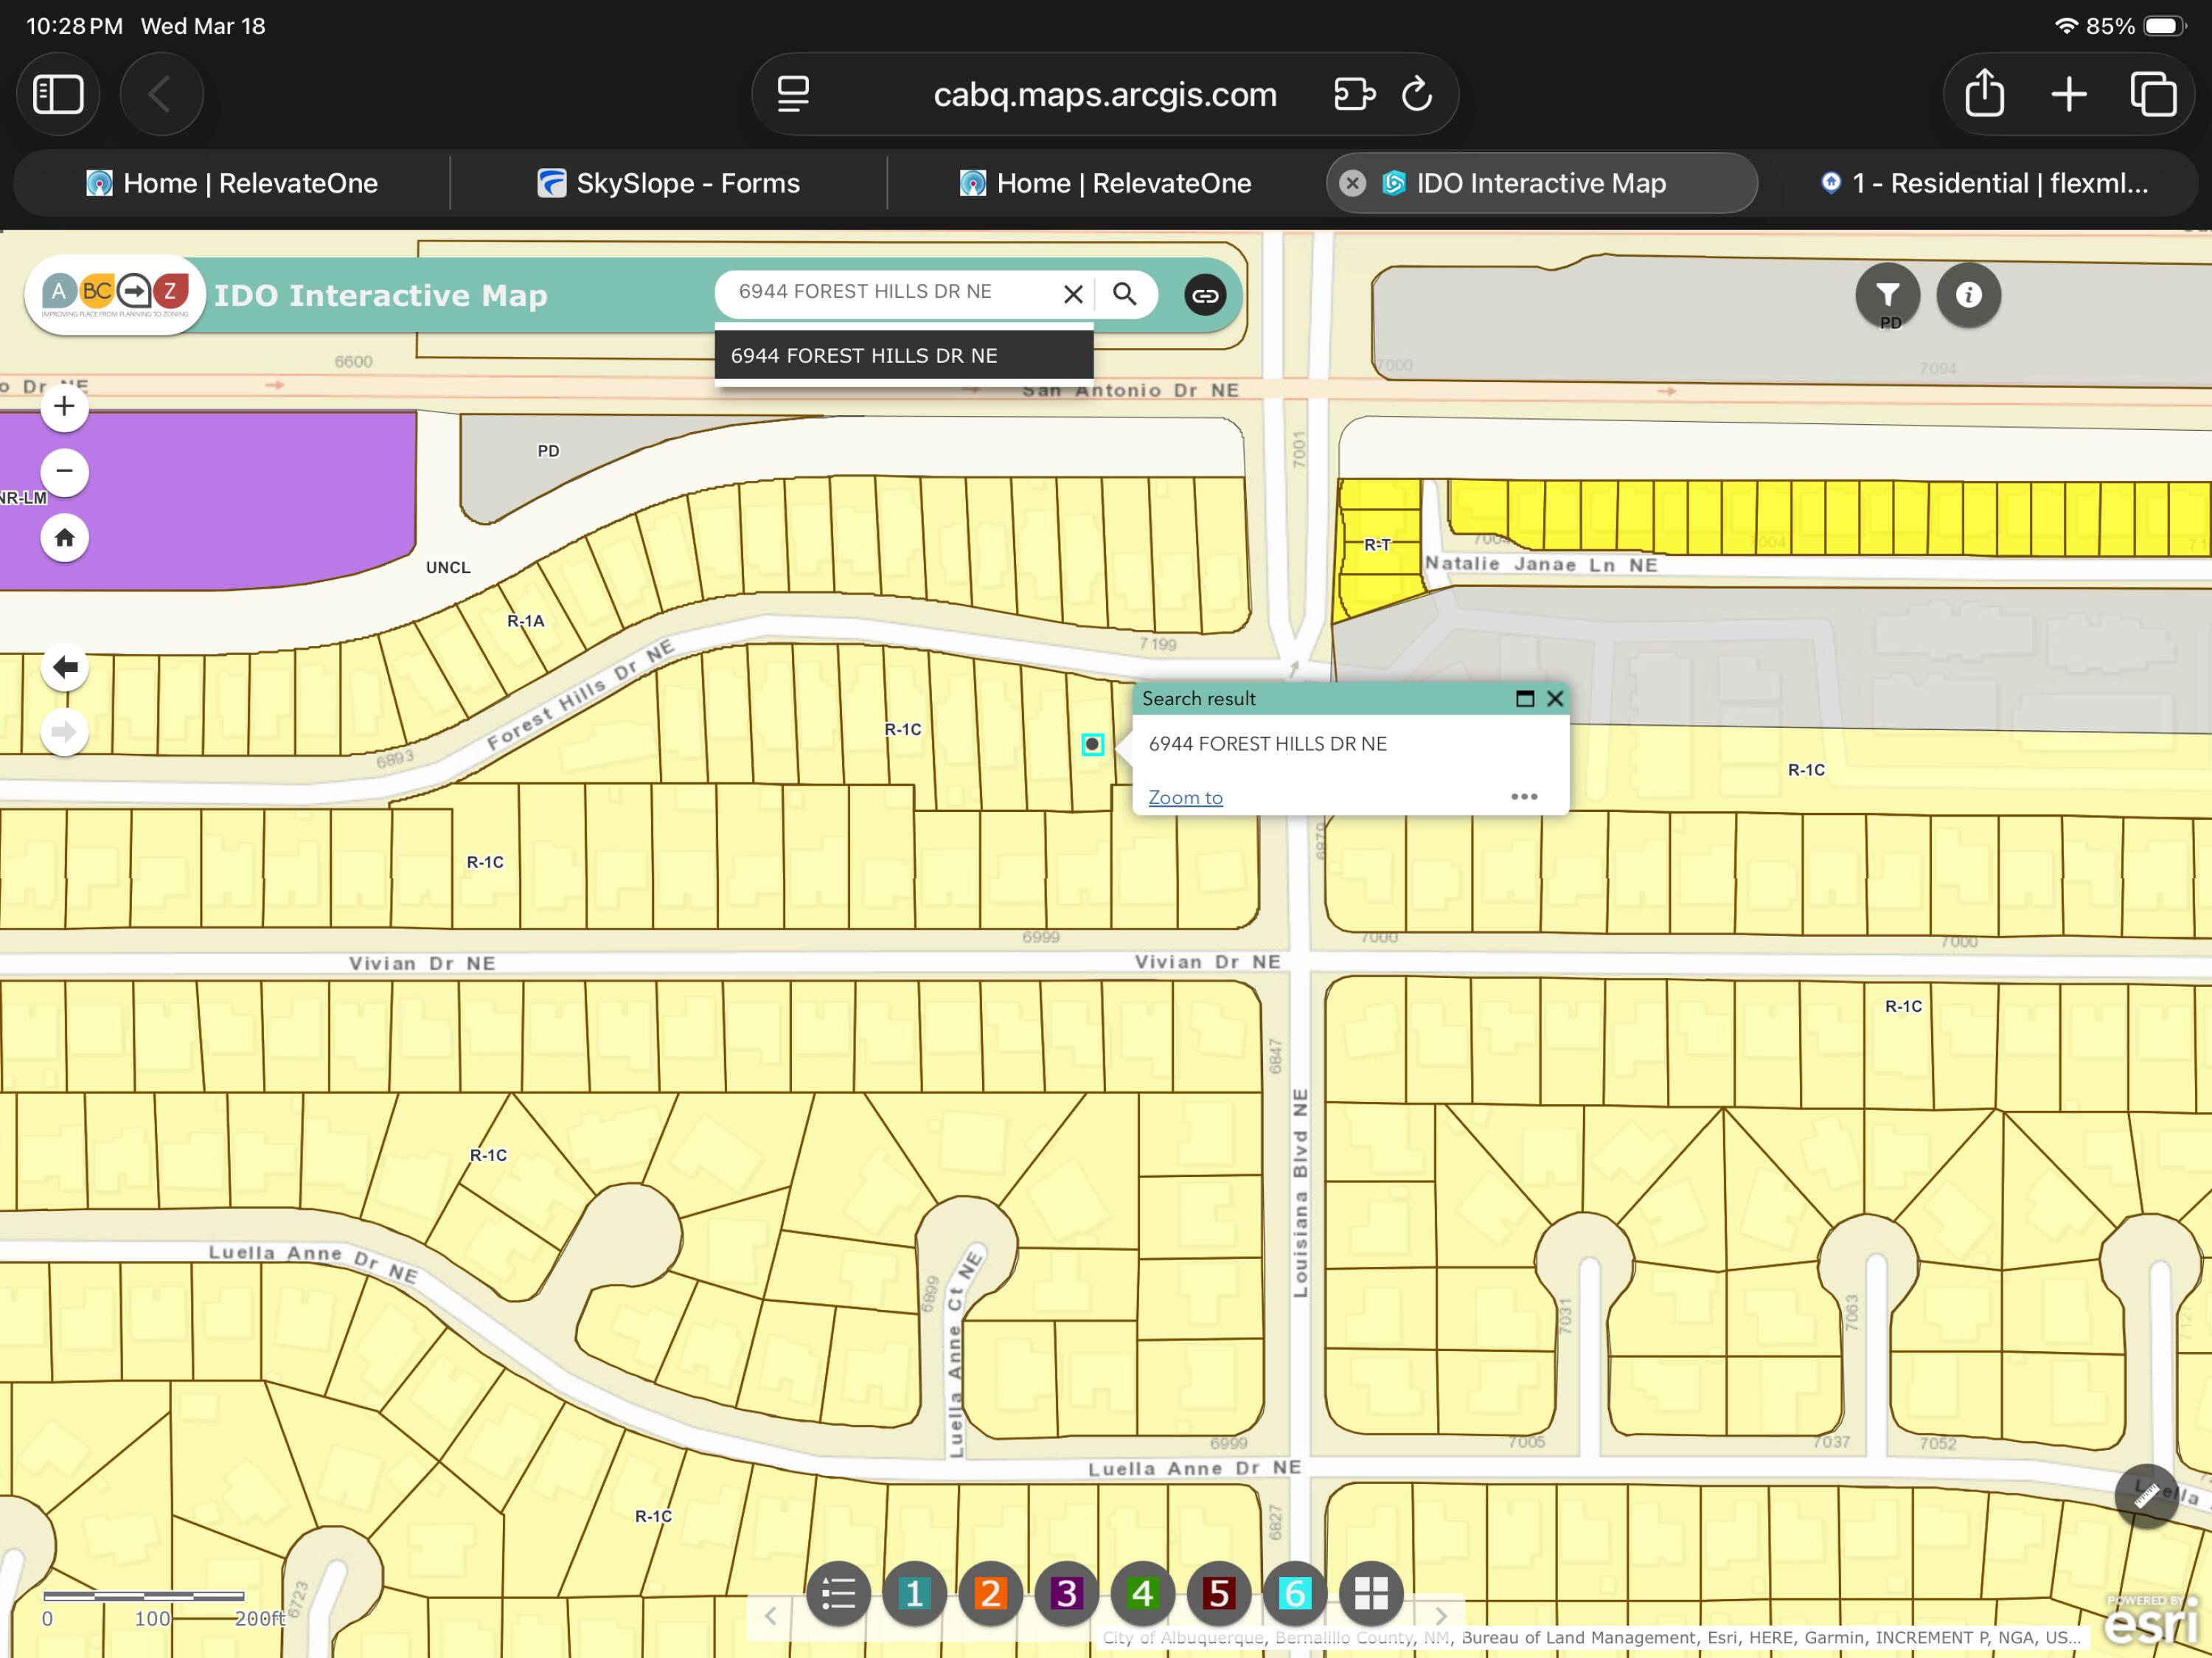Viewport: 2212px width, 1658px height.
Task: Submit address search with magnifier icon
Action: coord(1124,294)
